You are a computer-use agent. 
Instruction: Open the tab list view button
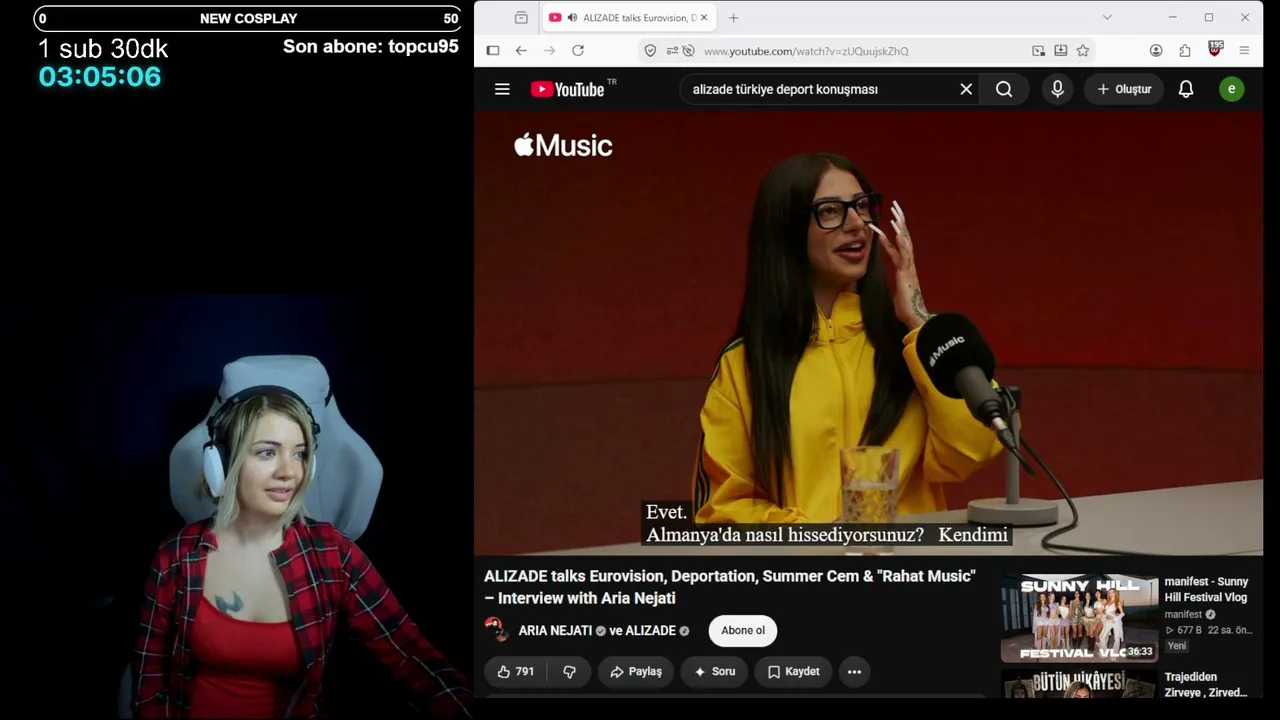coord(521,18)
